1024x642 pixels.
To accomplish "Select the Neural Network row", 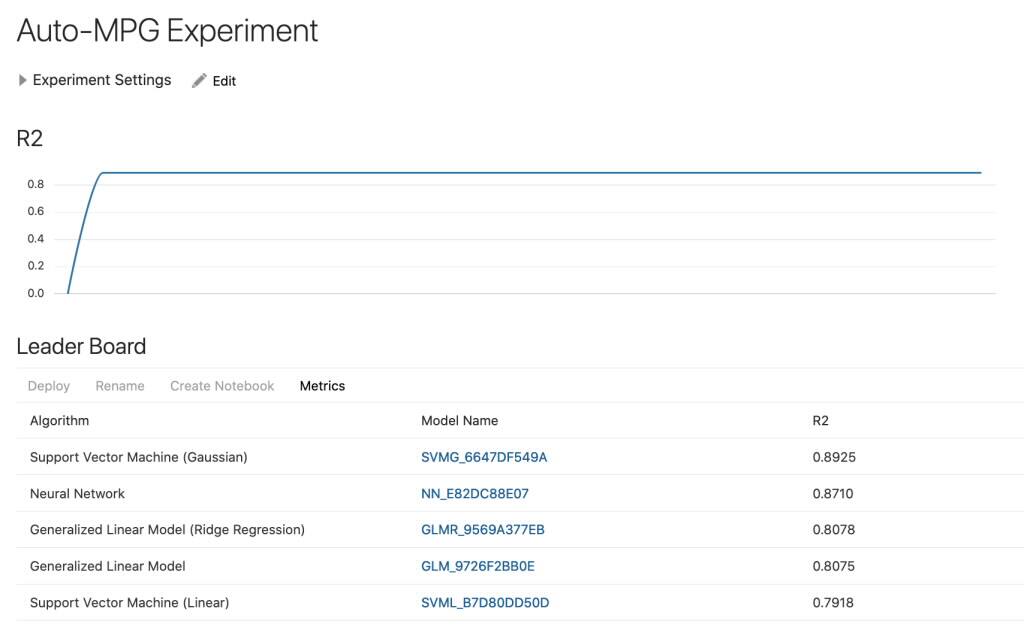I will coord(520,493).
